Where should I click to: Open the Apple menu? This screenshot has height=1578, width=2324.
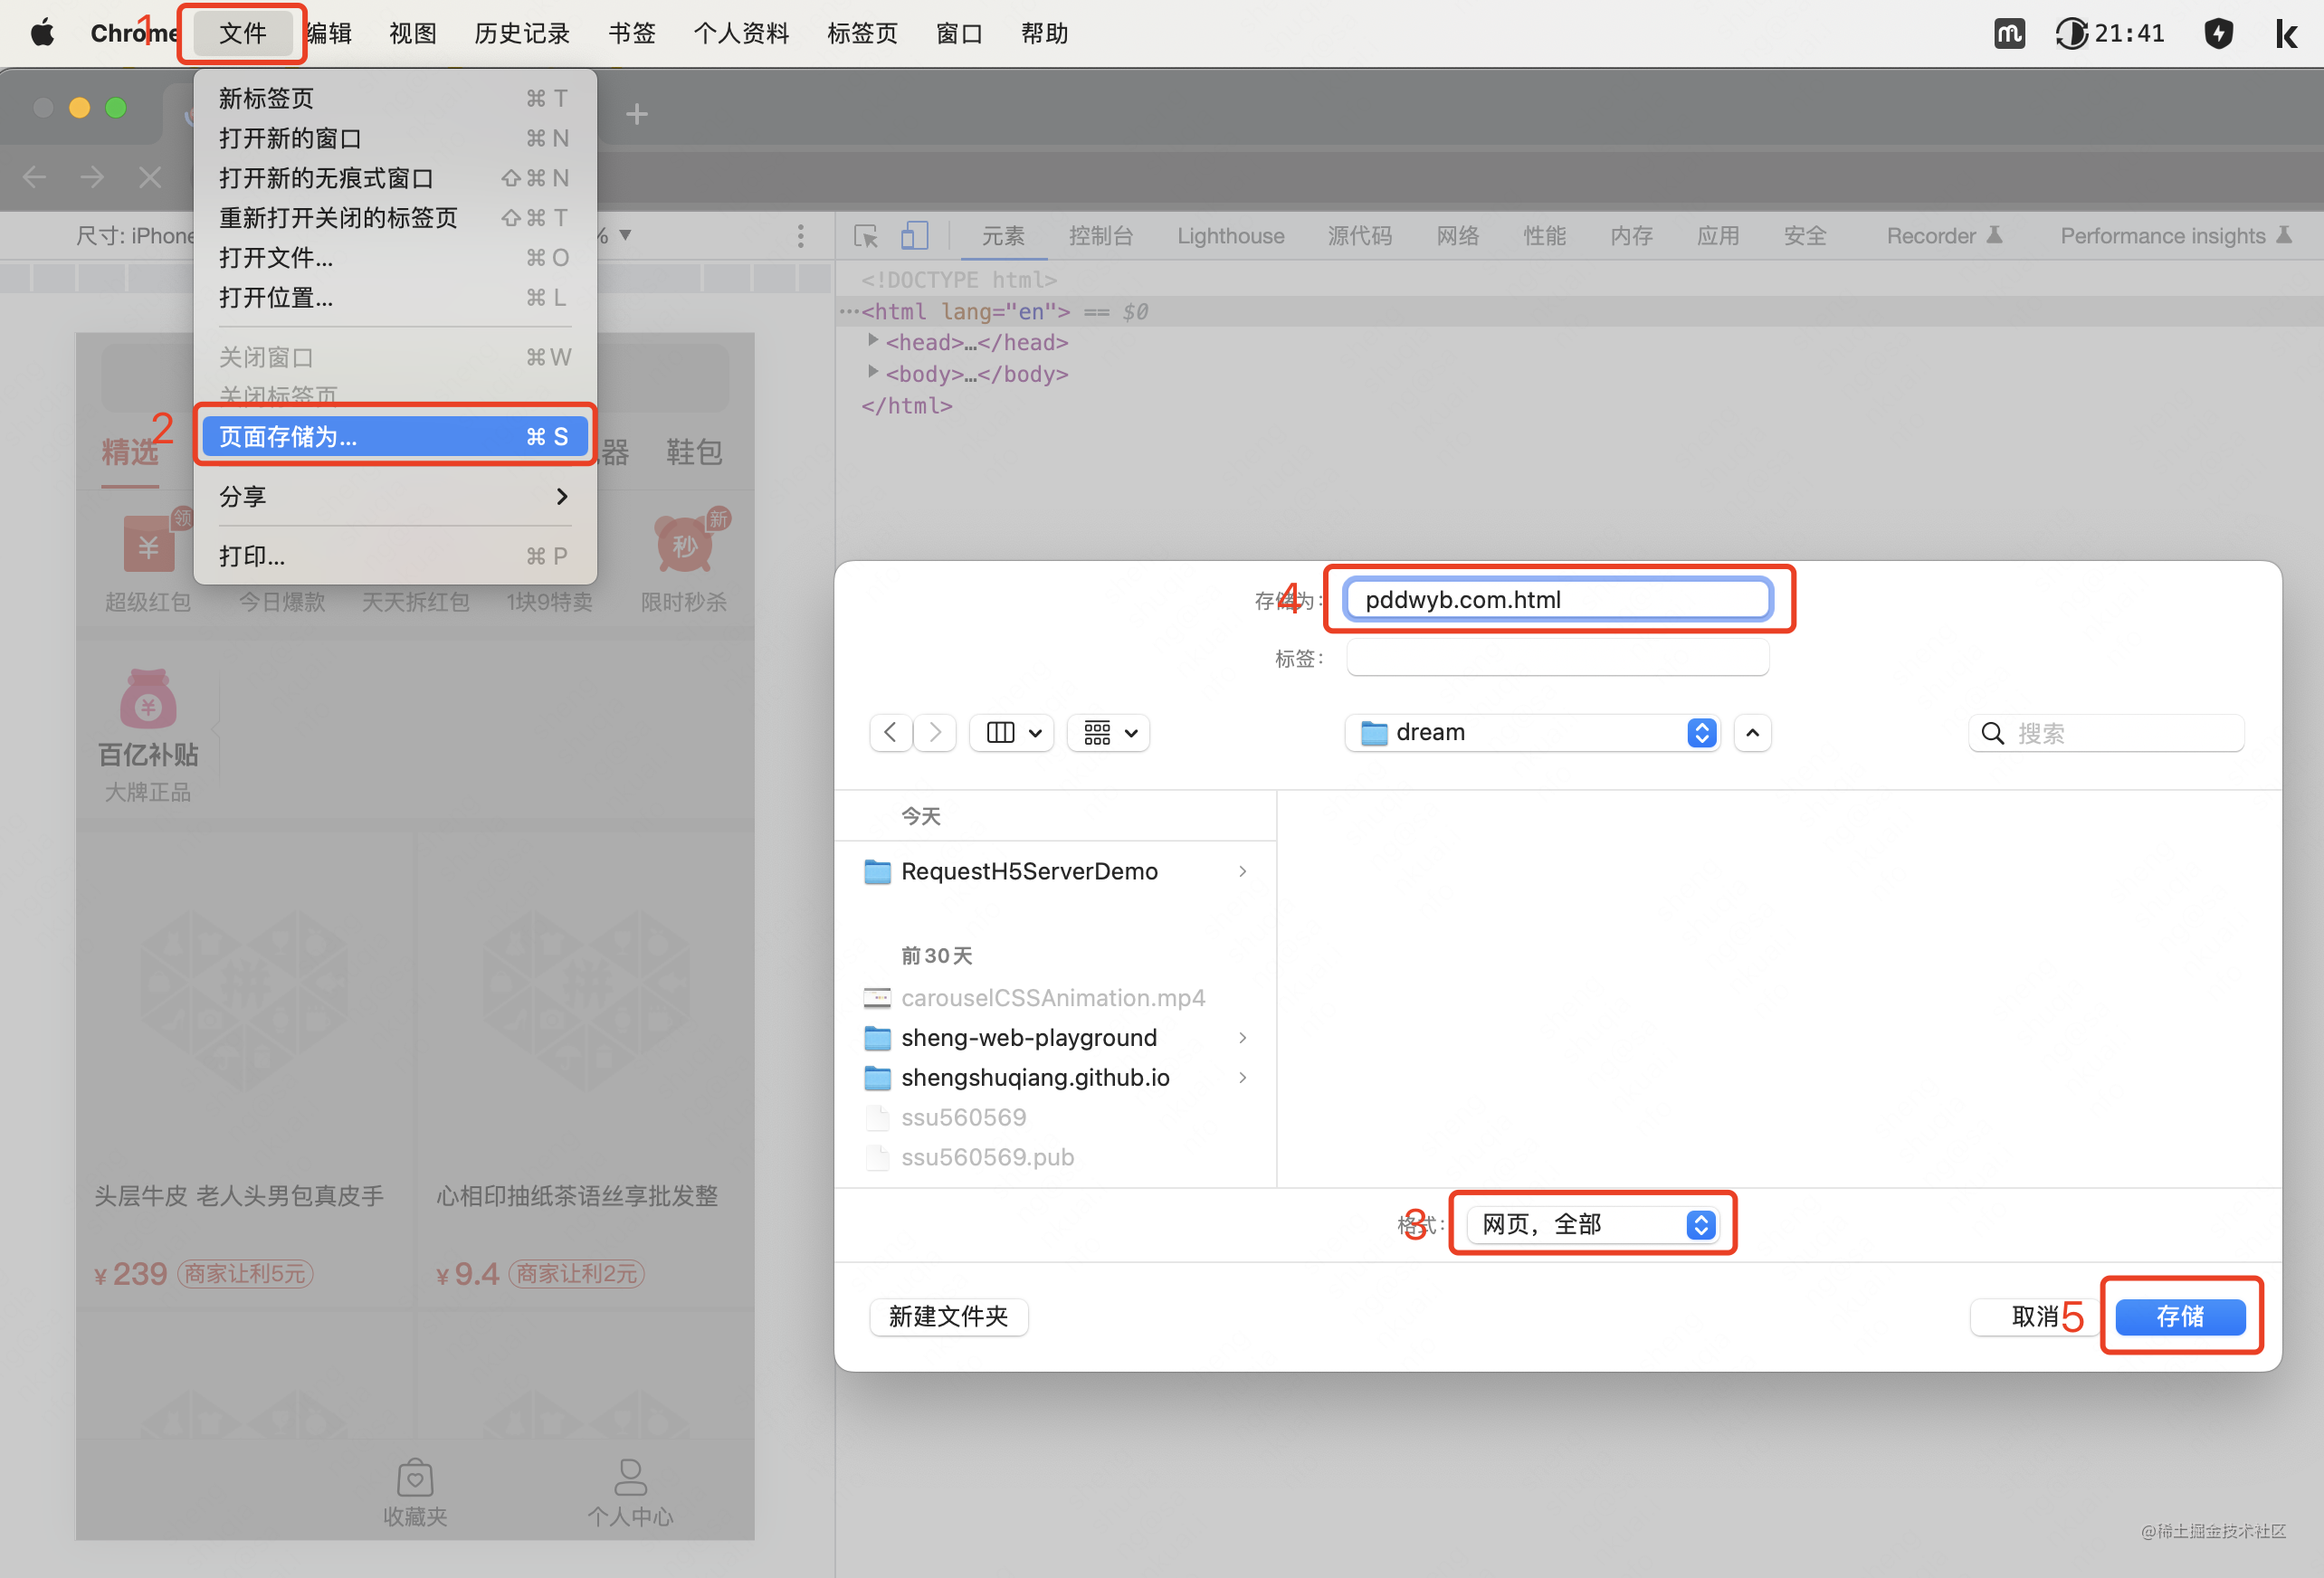click(x=42, y=33)
